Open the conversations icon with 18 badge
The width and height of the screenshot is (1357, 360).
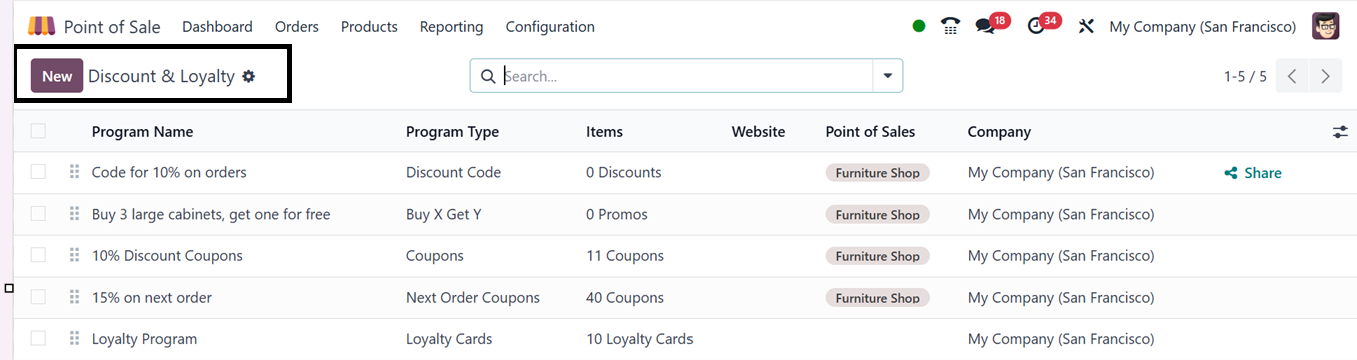click(985, 27)
